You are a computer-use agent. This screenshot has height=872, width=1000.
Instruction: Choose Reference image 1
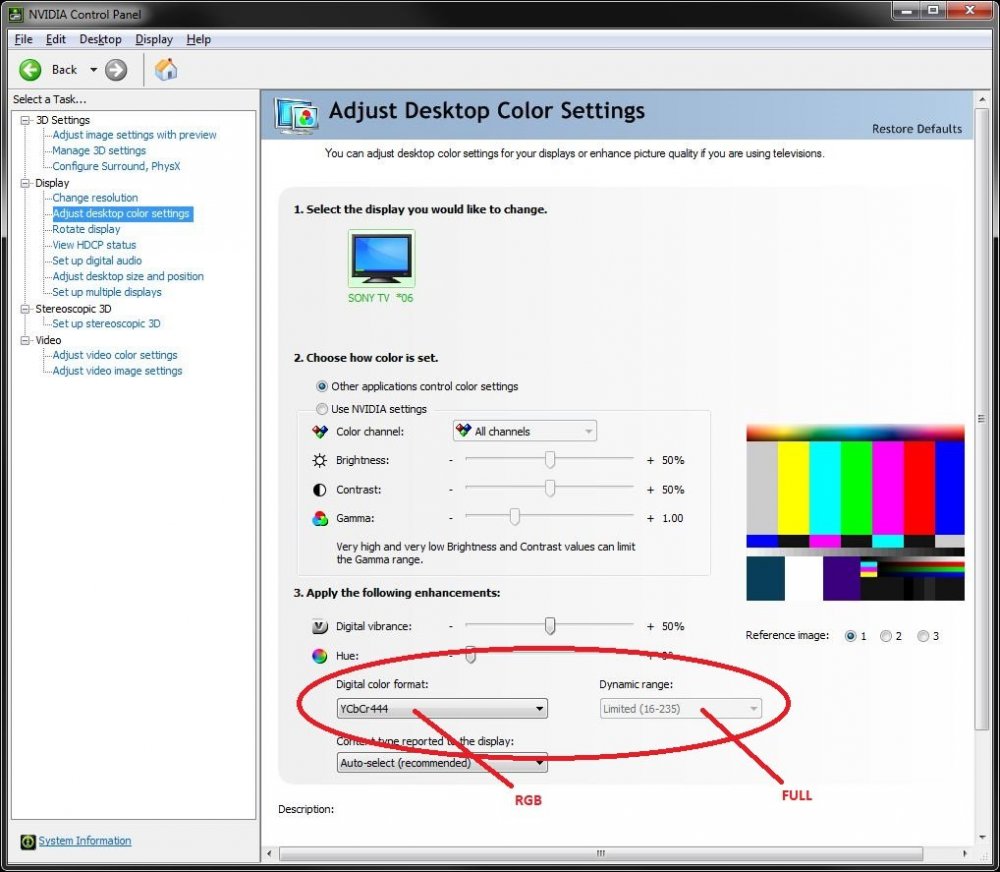[850, 636]
